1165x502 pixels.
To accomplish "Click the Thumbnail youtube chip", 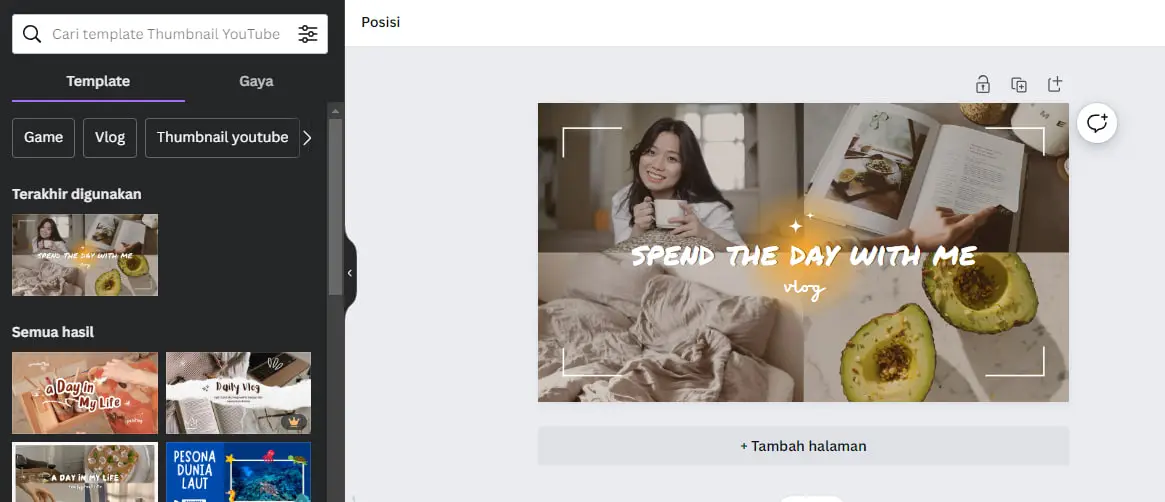I will point(222,137).
